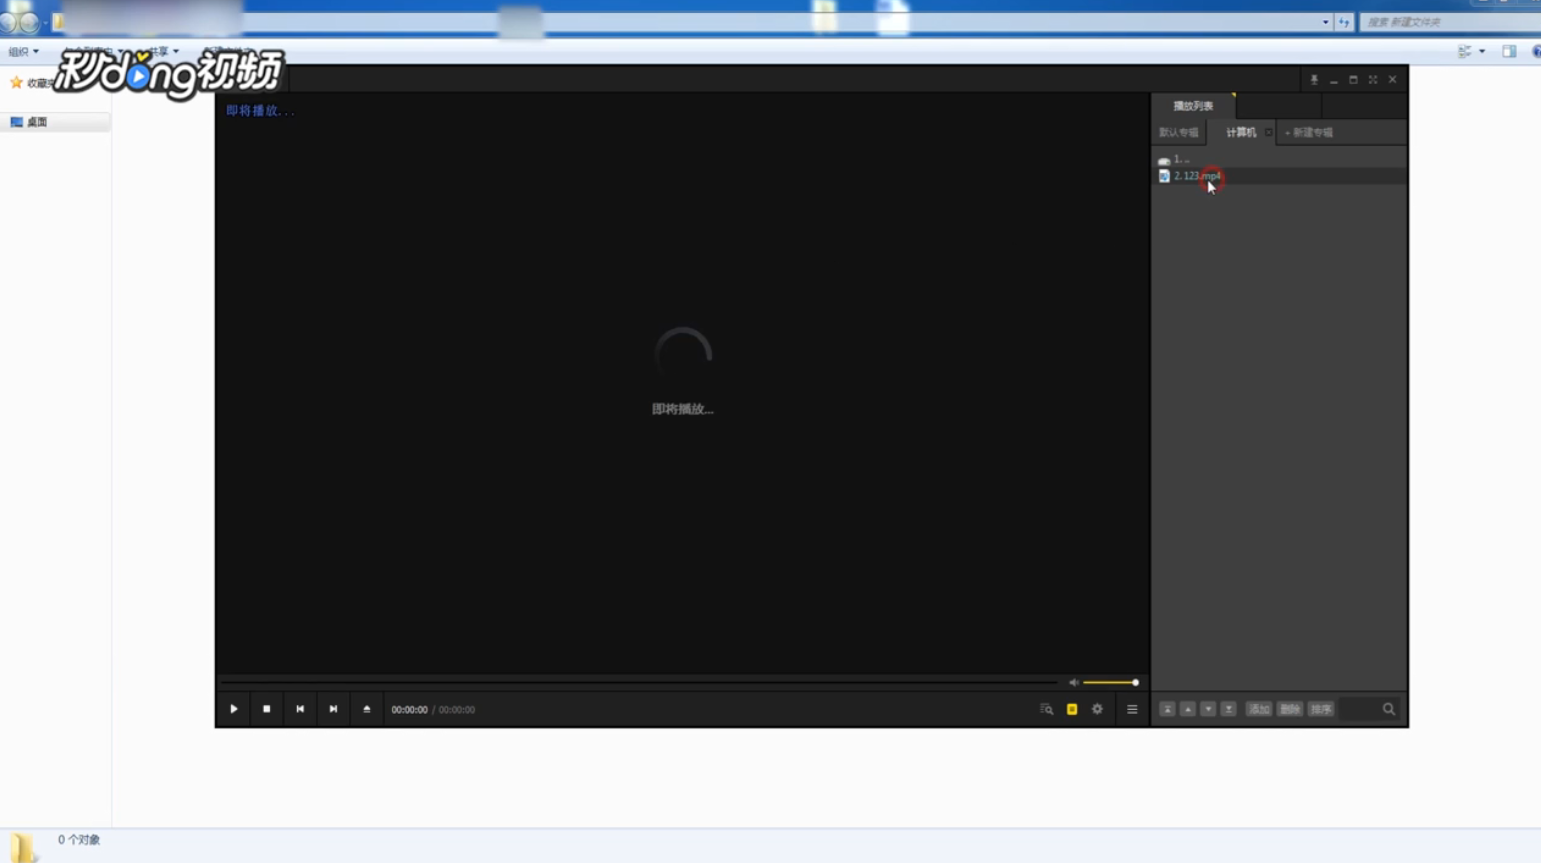Skip to the next track in the player
The image size is (1541, 863).
pyautogui.click(x=333, y=709)
